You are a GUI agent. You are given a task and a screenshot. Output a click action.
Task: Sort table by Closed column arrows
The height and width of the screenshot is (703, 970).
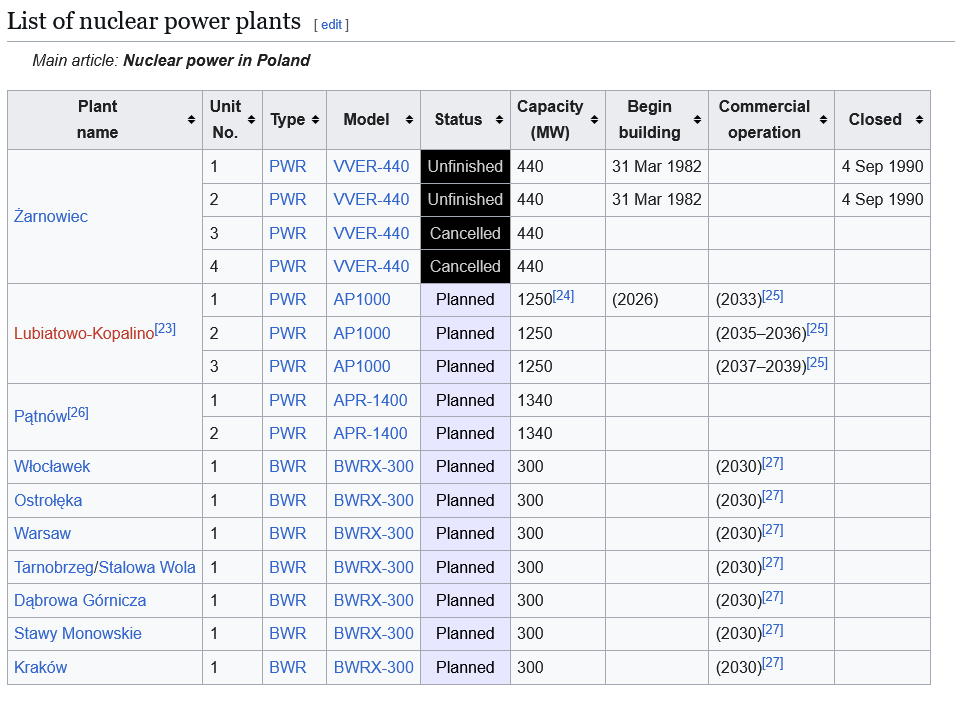click(x=919, y=119)
